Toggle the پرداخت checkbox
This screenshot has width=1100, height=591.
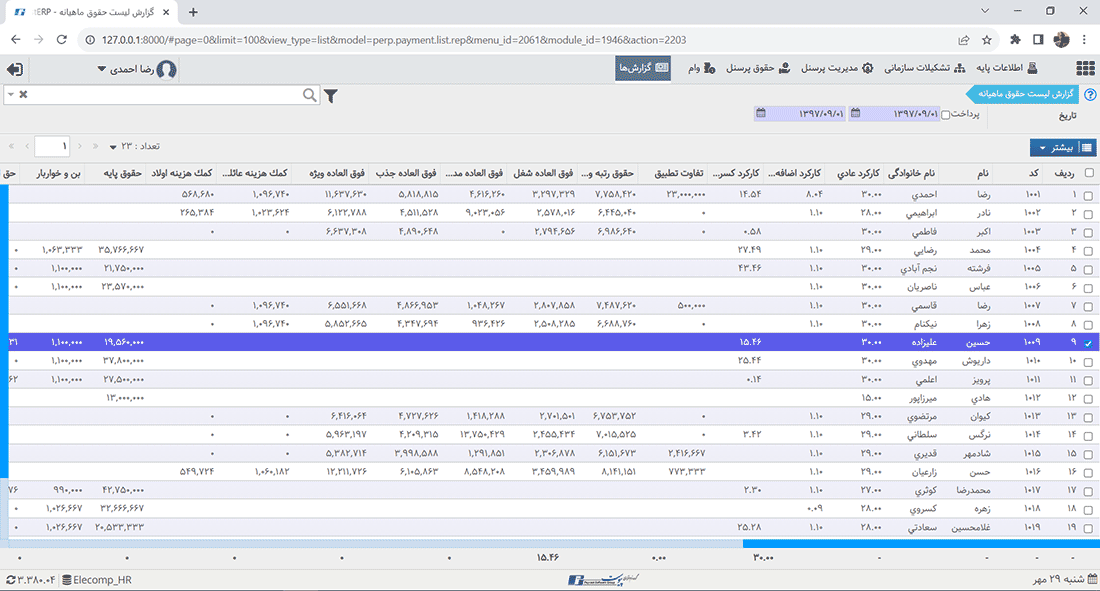click(946, 114)
